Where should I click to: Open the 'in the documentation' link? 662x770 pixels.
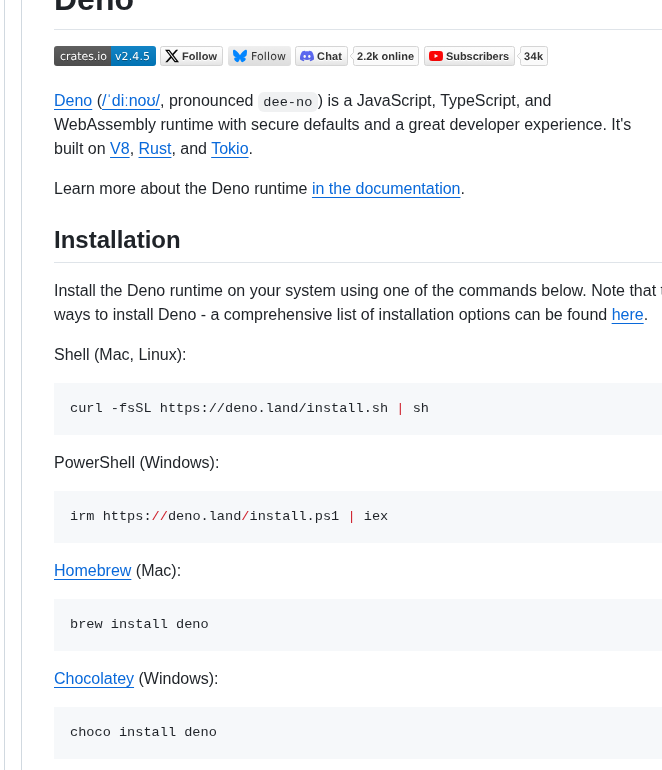(386, 189)
